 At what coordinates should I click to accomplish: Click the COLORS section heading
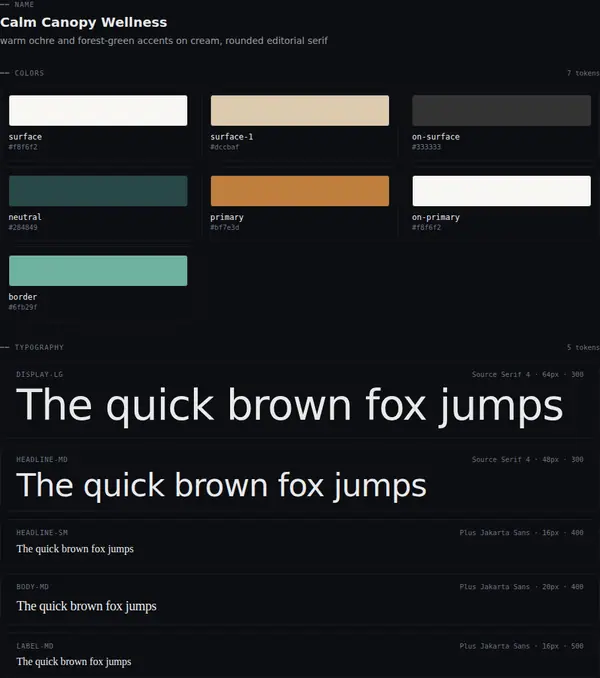click(x=29, y=73)
